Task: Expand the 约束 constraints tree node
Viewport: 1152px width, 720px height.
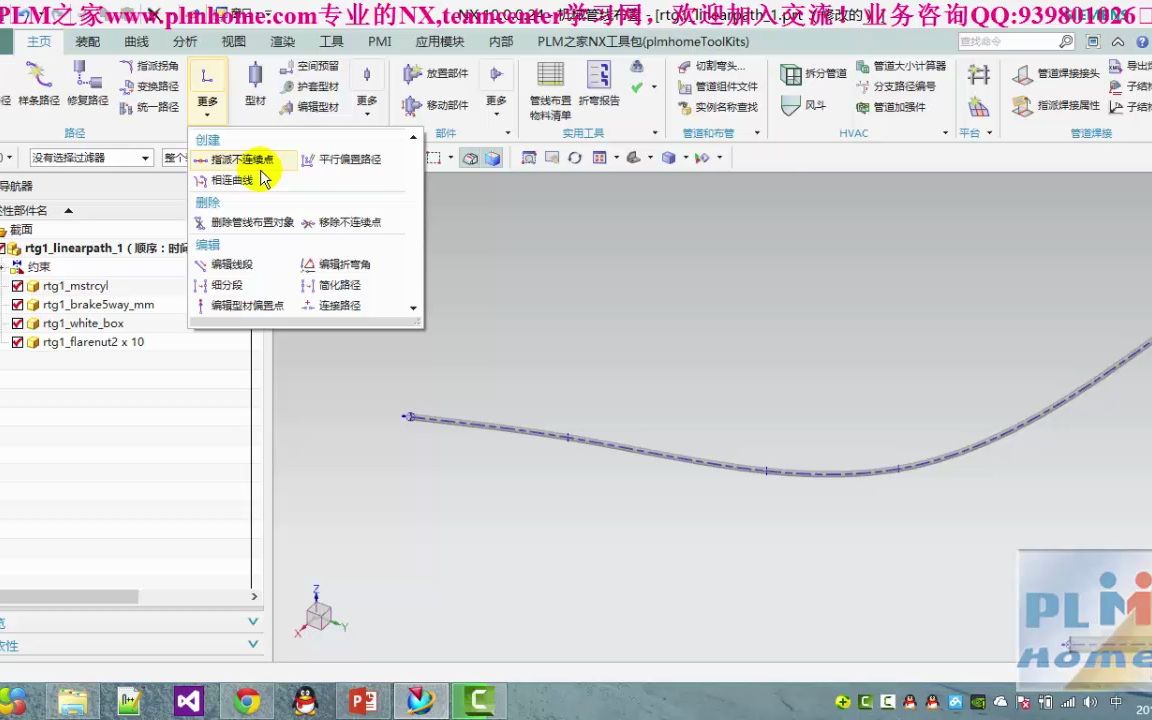Action: tap(2, 267)
